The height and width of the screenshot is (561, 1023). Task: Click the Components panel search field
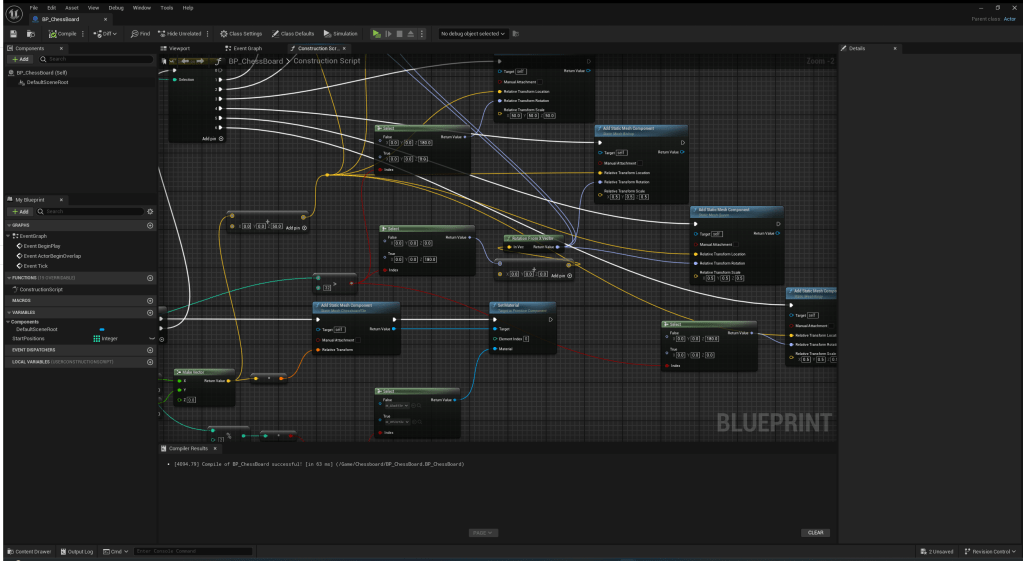click(100, 60)
